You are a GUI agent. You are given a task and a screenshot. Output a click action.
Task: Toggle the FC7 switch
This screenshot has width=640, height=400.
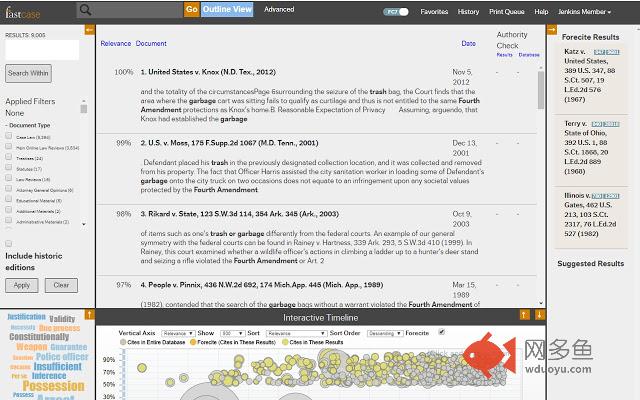[x=396, y=12]
